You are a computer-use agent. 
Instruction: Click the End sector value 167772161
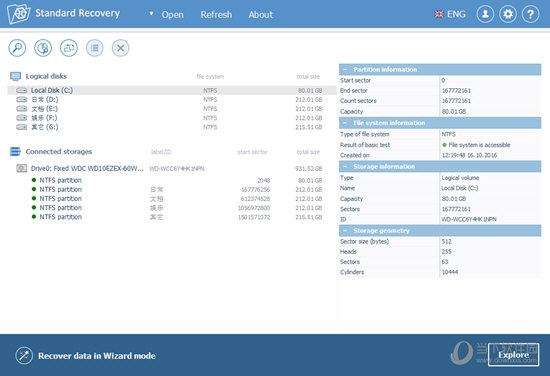click(x=456, y=90)
